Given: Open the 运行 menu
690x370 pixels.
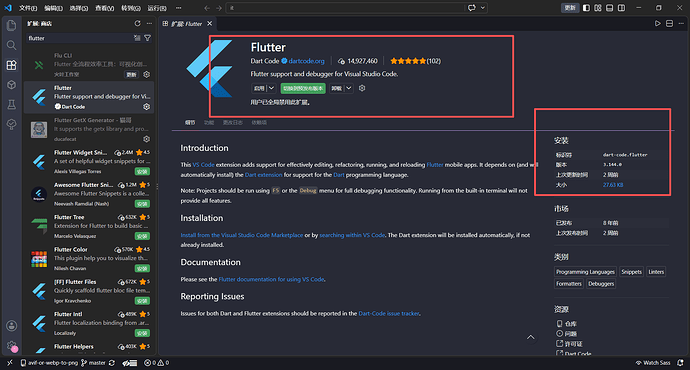Looking at the screenshot, I should coord(157,8).
